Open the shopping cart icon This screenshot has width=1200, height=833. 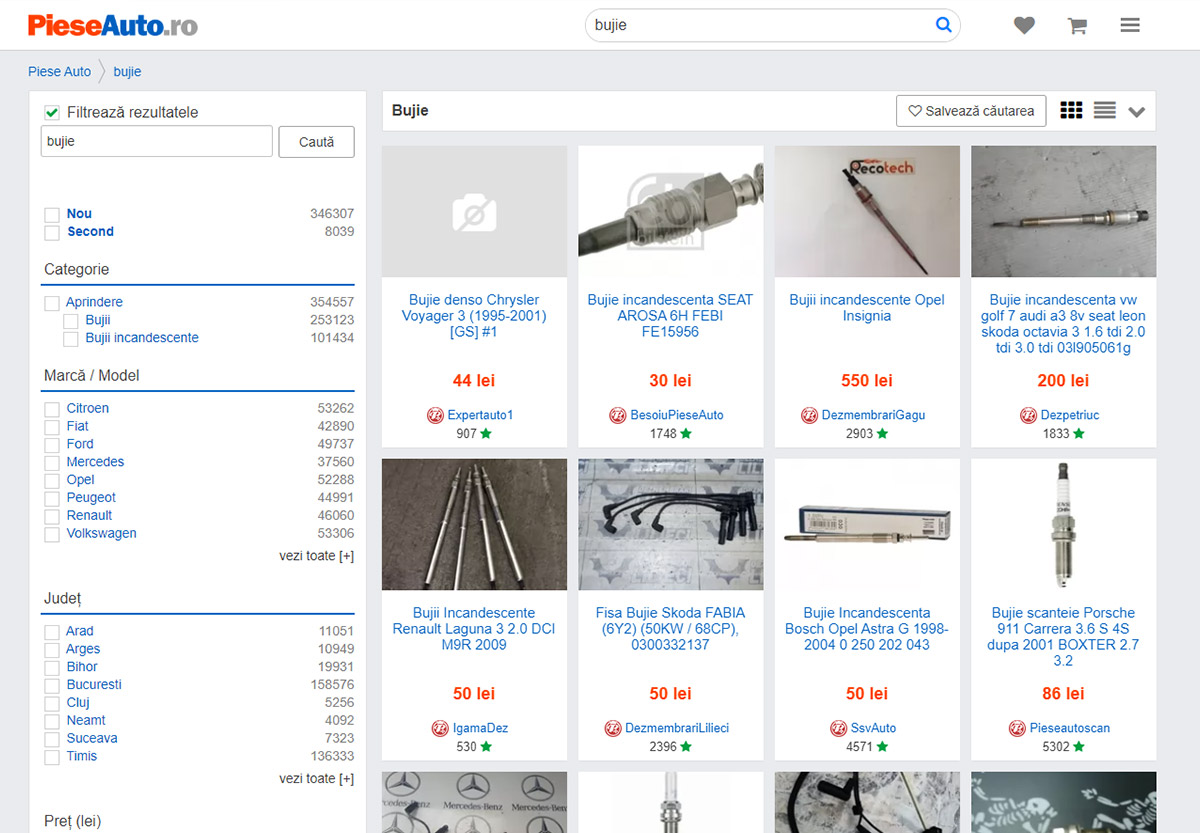pyautogui.click(x=1077, y=26)
